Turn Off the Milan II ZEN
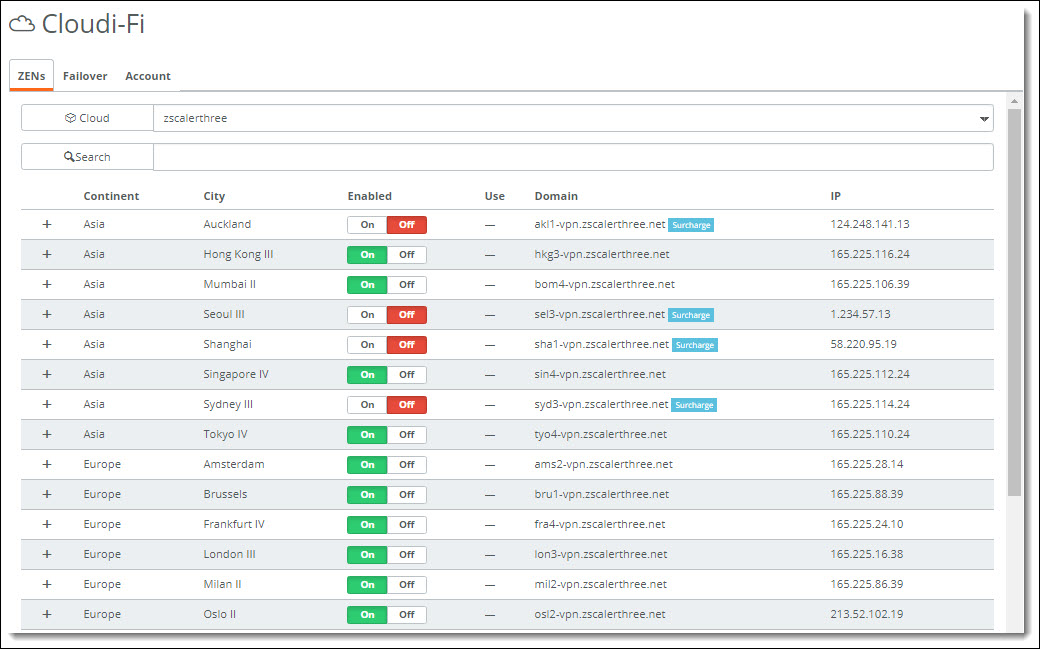The image size is (1040, 649). (x=407, y=585)
